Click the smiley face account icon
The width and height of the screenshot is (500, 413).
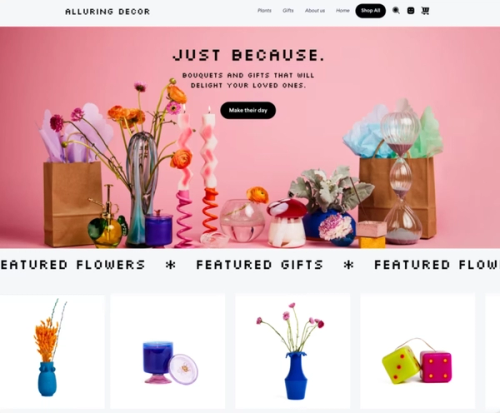pos(411,11)
